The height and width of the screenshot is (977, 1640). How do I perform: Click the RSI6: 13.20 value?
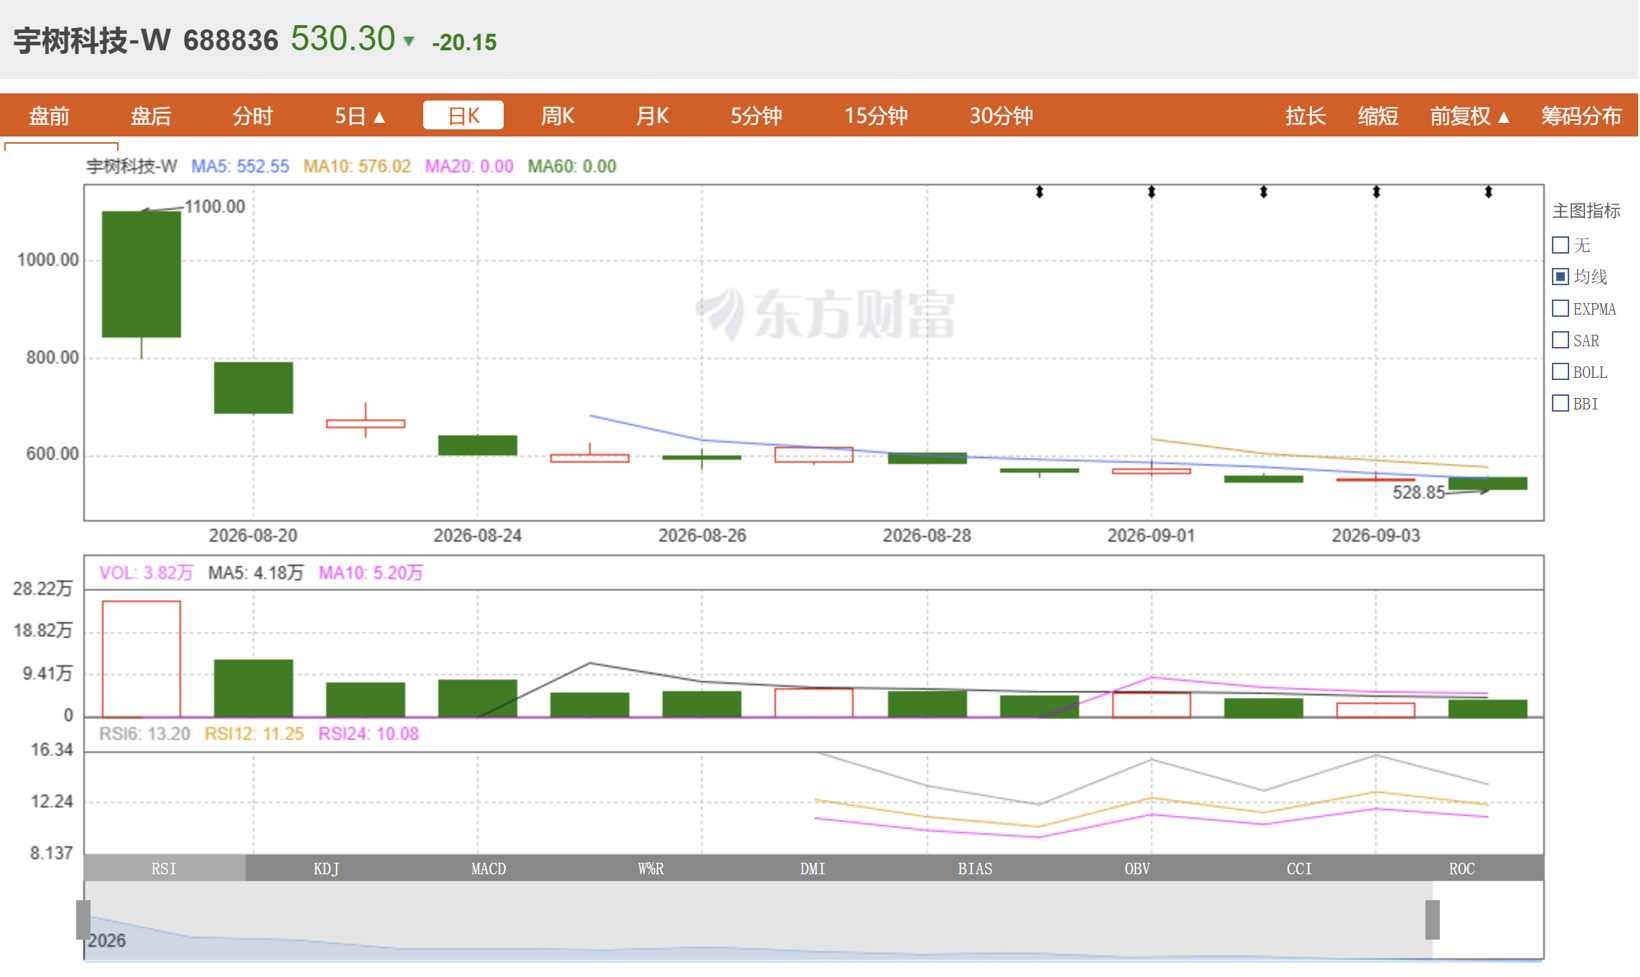click(x=144, y=734)
